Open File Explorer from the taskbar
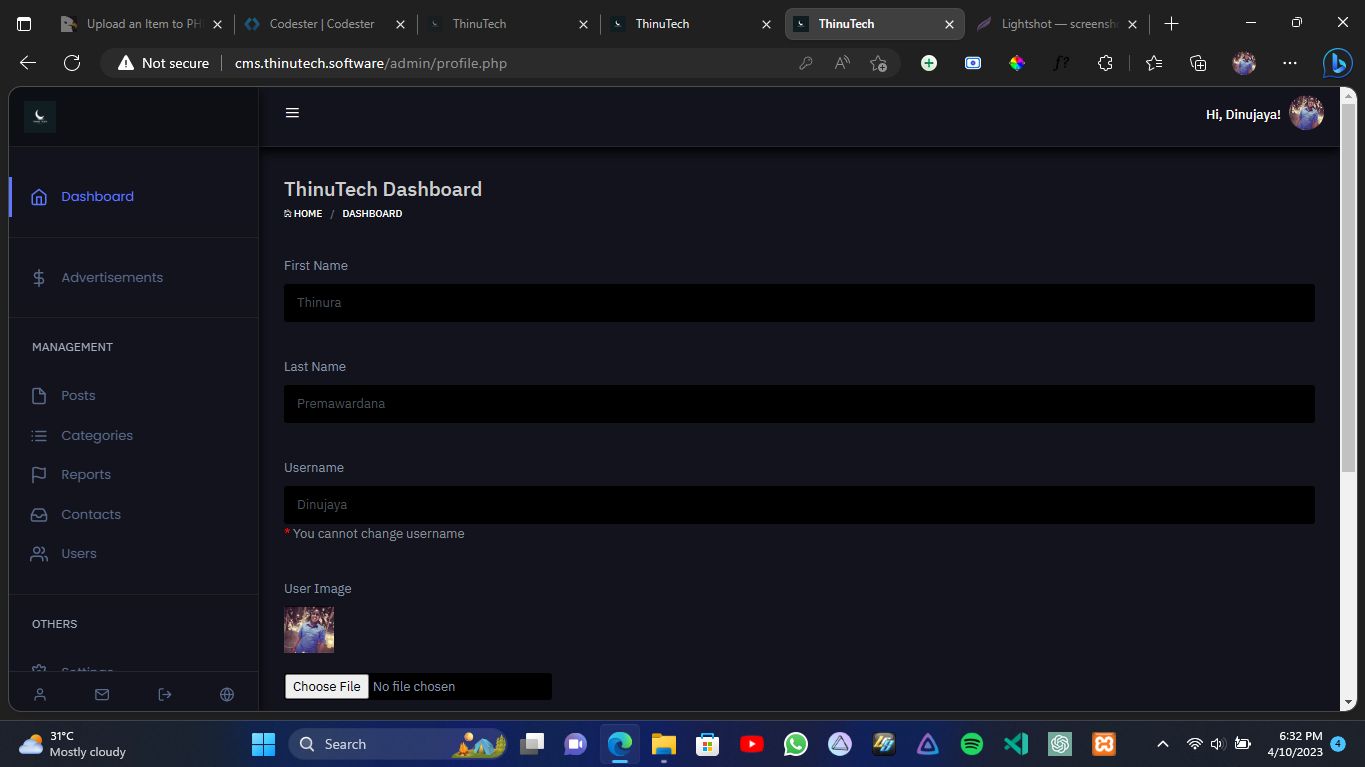This screenshot has height=767, width=1365. click(x=663, y=744)
